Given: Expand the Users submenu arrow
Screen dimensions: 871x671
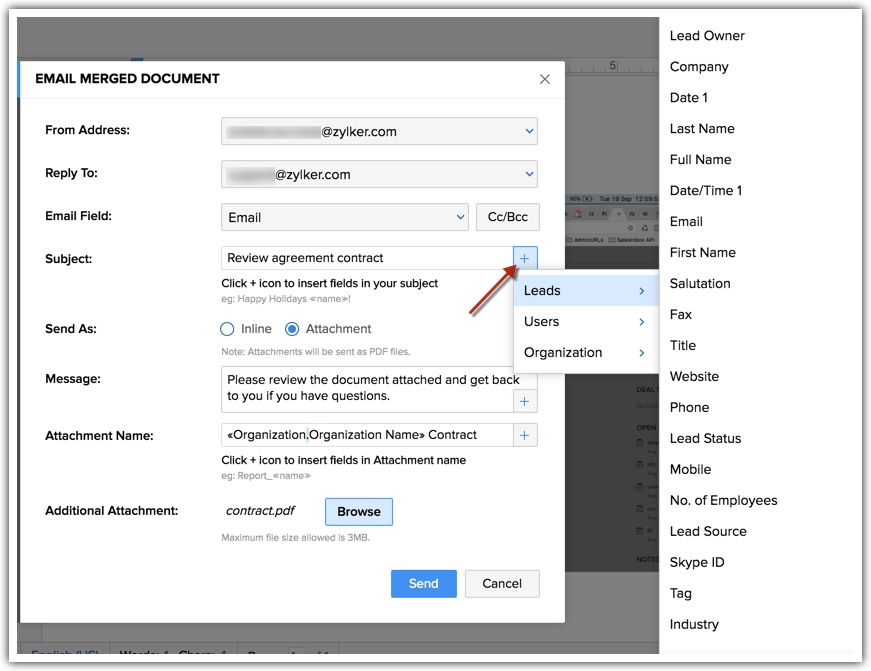Looking at the screenshot, I should click(642, 322).
